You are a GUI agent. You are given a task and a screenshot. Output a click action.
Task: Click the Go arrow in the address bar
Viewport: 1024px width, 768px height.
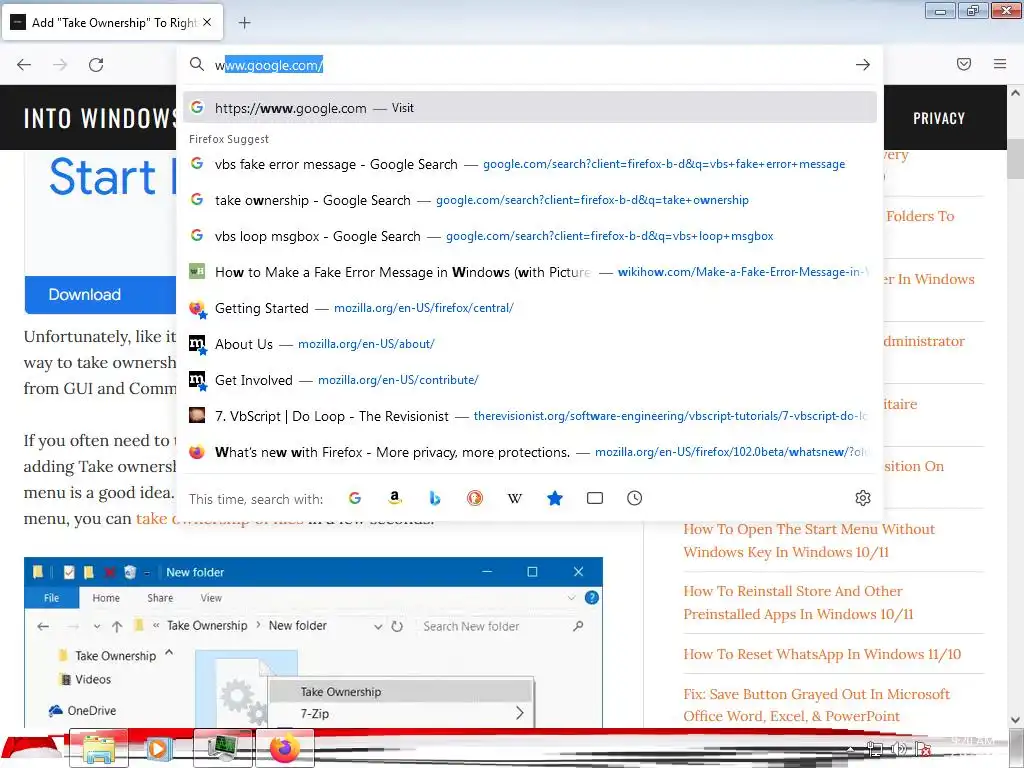863,65
